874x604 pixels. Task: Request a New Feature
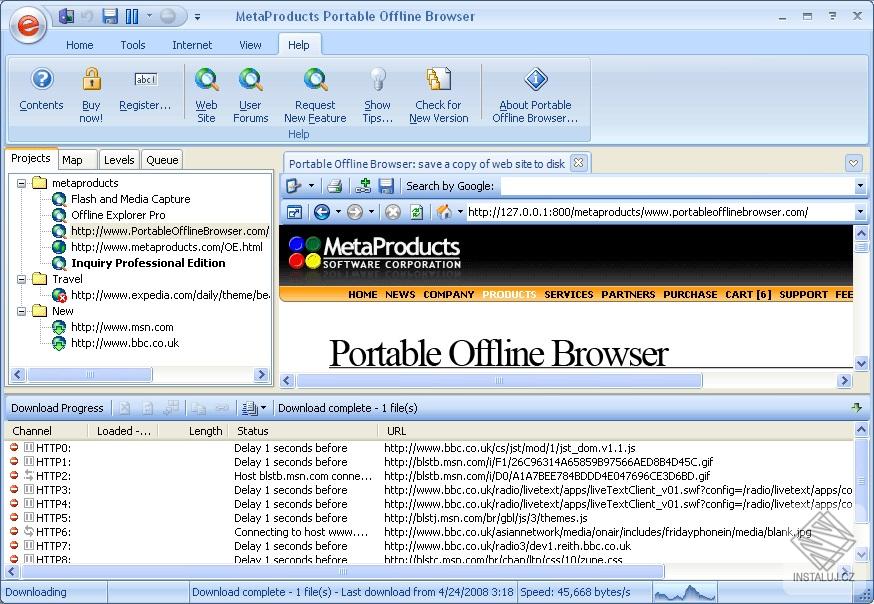tap(315, 90)
